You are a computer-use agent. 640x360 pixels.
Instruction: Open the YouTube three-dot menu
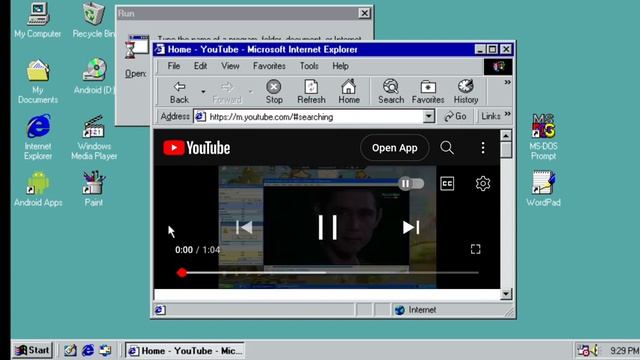coord(483,147)
